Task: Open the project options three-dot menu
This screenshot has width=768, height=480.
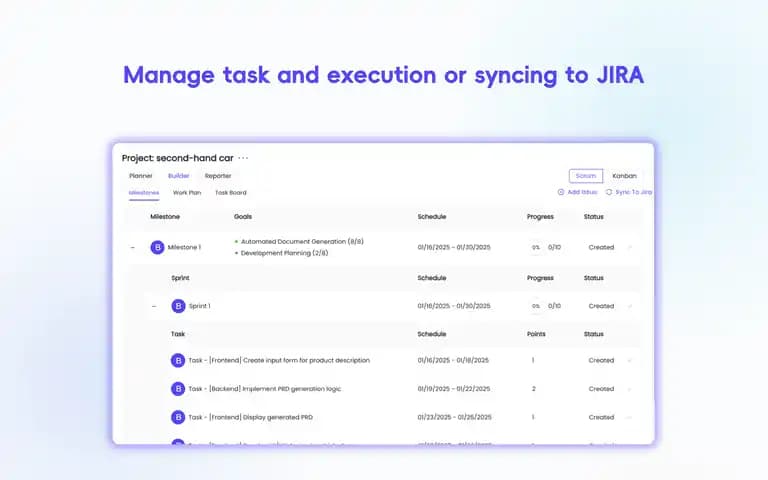Action: (x=243, y=158)
